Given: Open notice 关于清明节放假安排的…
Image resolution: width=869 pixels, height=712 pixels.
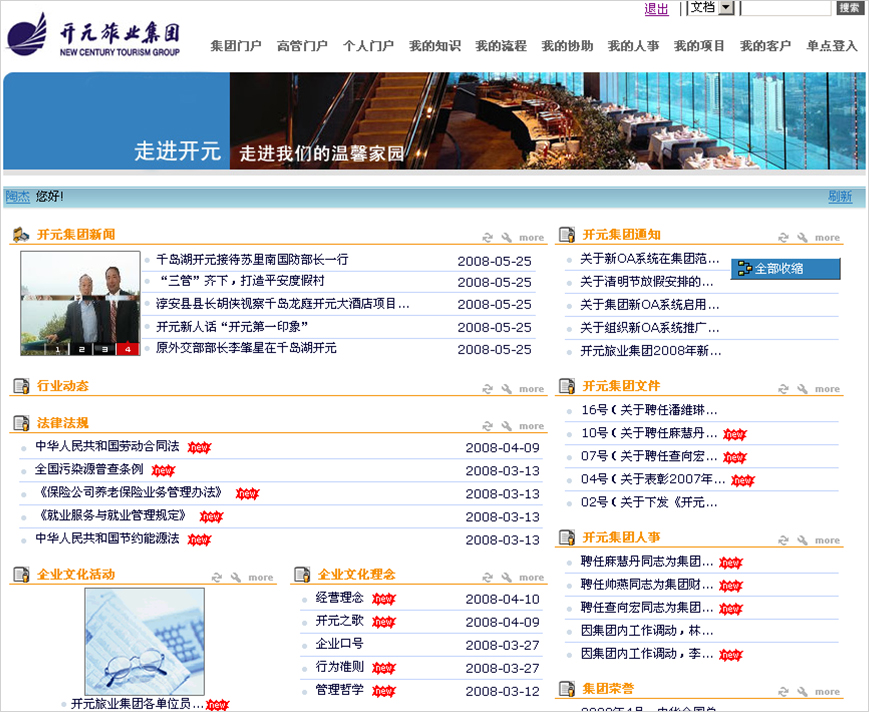Looking at the screenshot, I should click(x=647, y=282).
